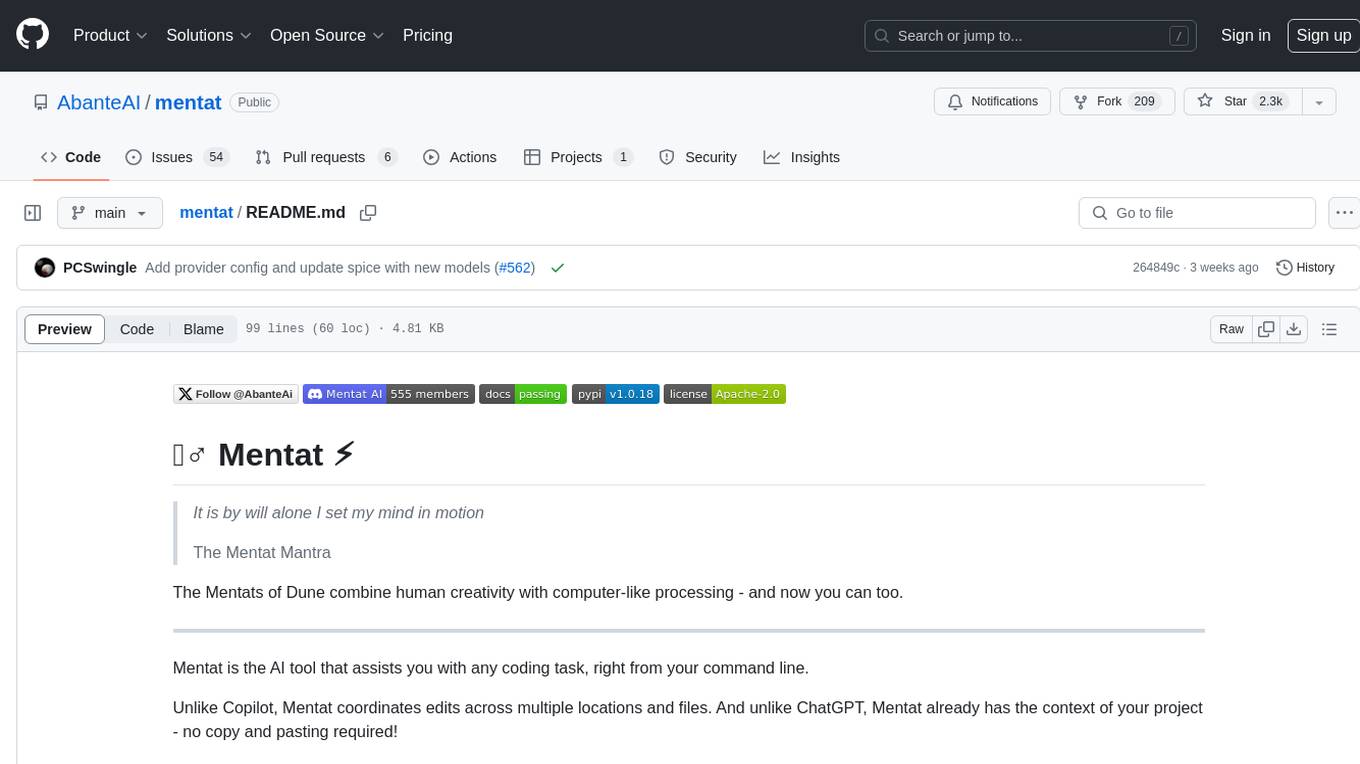Go to mentat root in breadcrumb
This screenshot has width=1360, height=764.
click(x=206, y=213)
